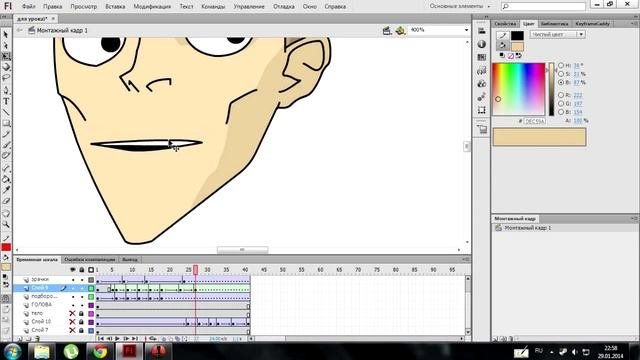640x360 pixels.
Task: Open the Модификация menu
Action: tap(152, 7)
